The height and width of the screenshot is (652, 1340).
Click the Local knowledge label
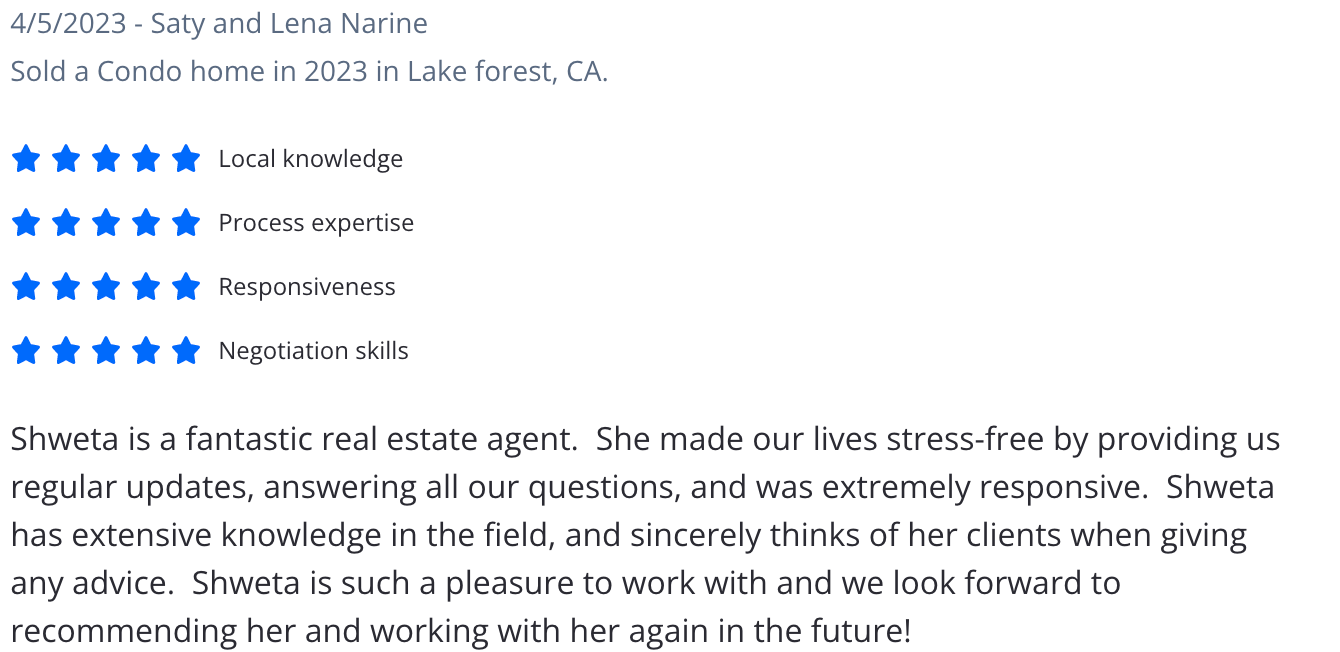click(311, 159)
